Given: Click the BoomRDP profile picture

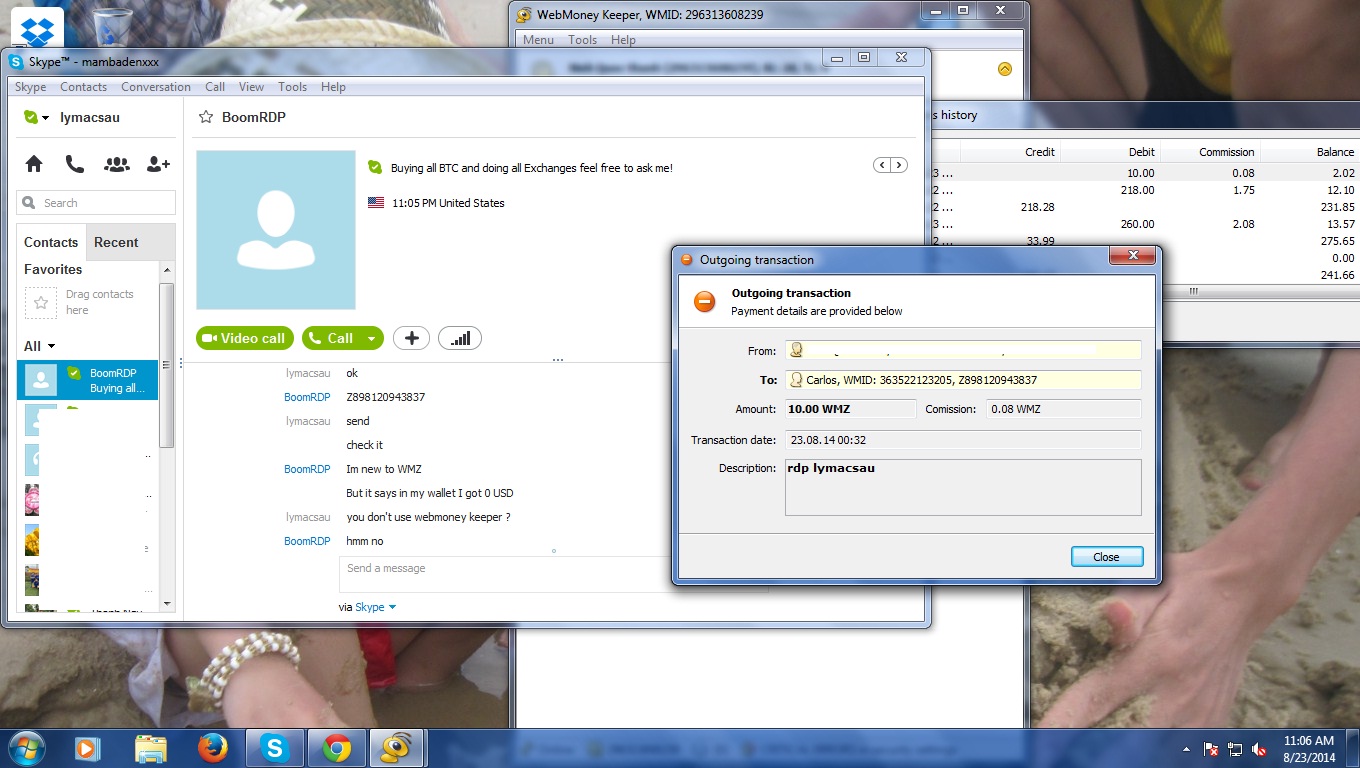Looking at the screenshot, I should tap(276, 230).
